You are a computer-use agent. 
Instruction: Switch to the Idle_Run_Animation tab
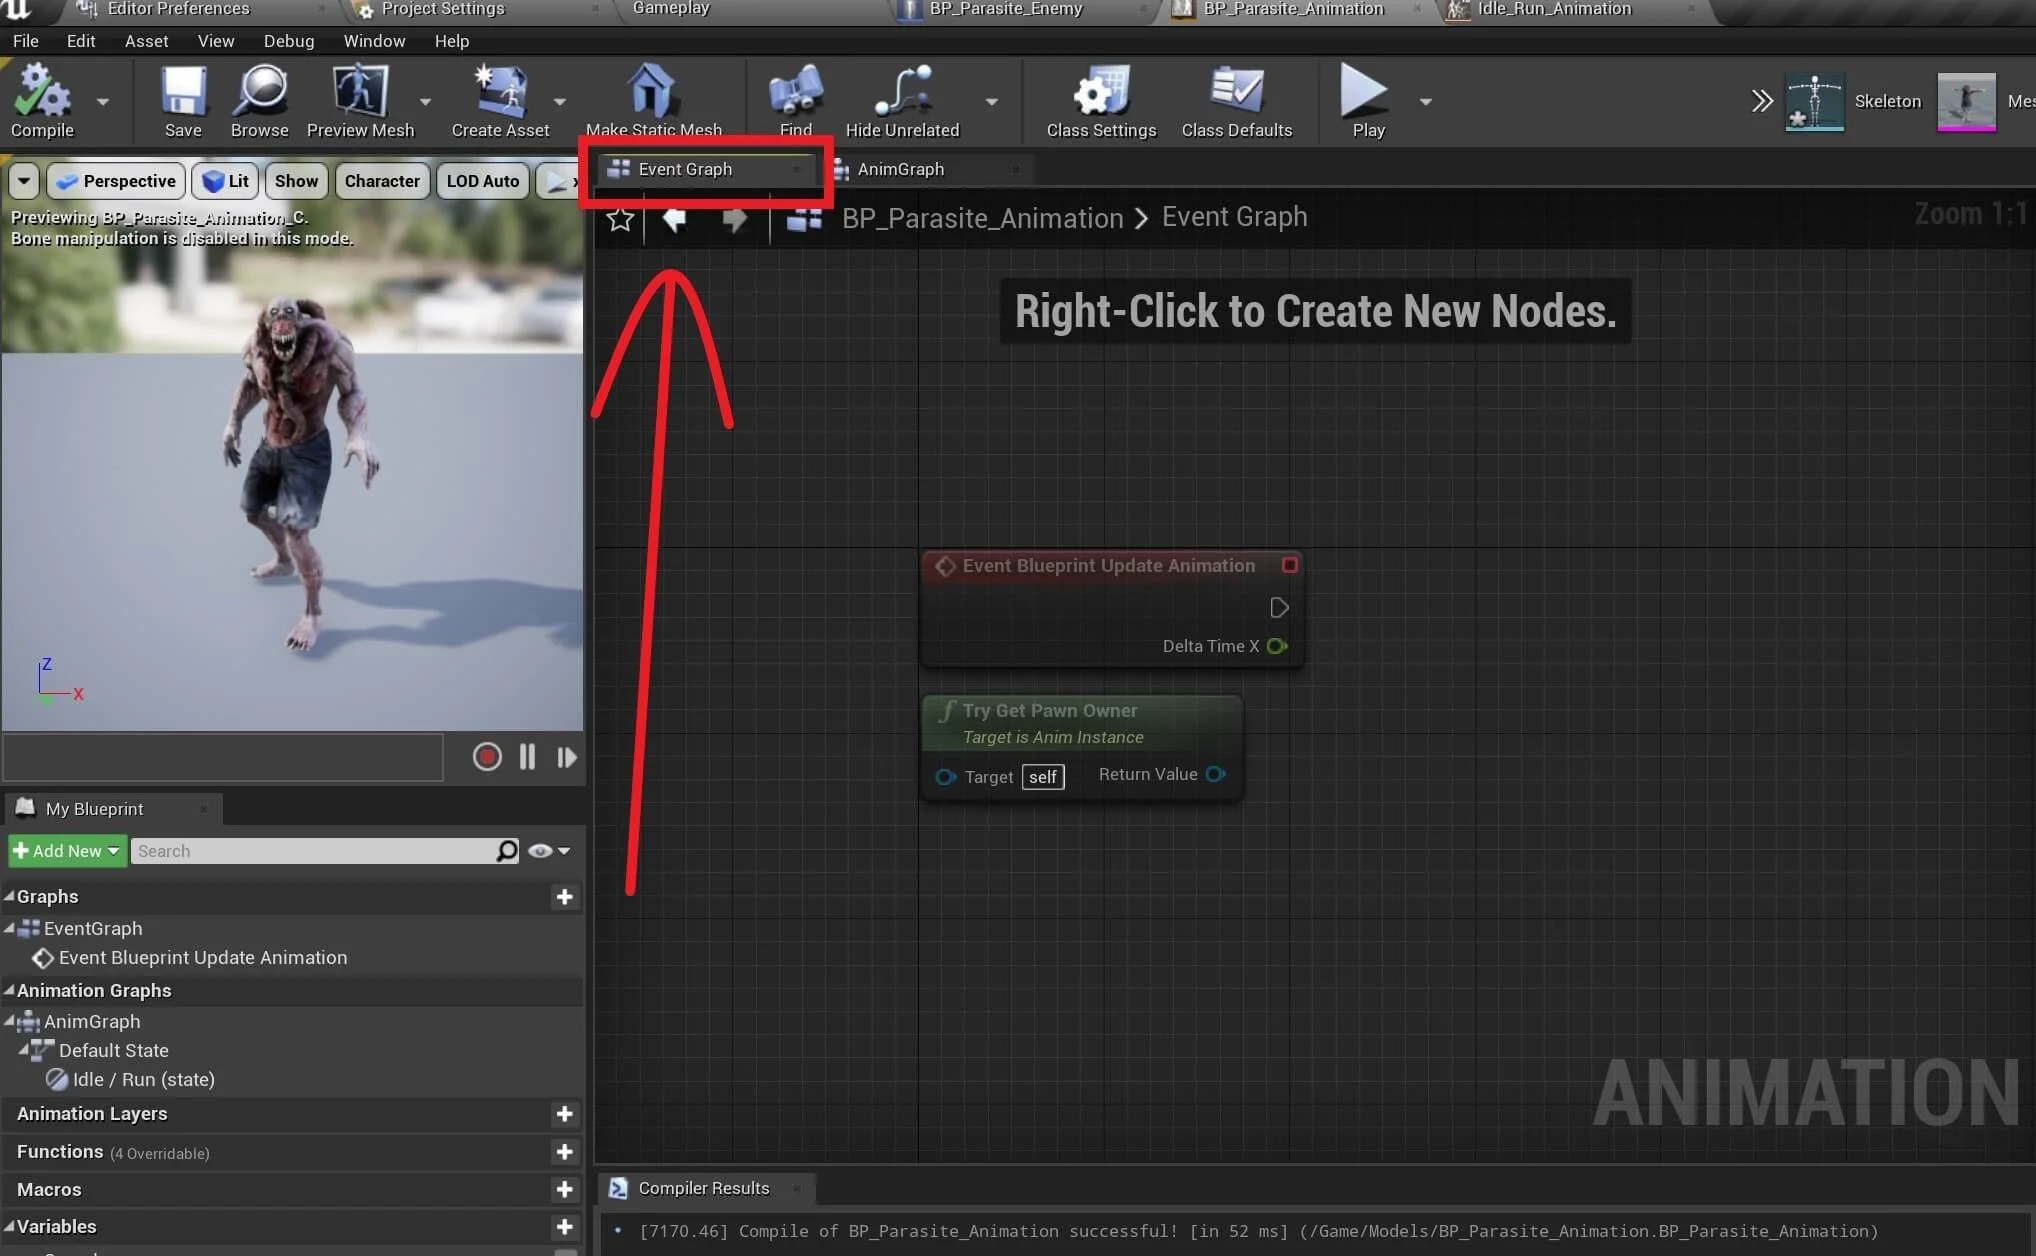tap(1554, 10)
